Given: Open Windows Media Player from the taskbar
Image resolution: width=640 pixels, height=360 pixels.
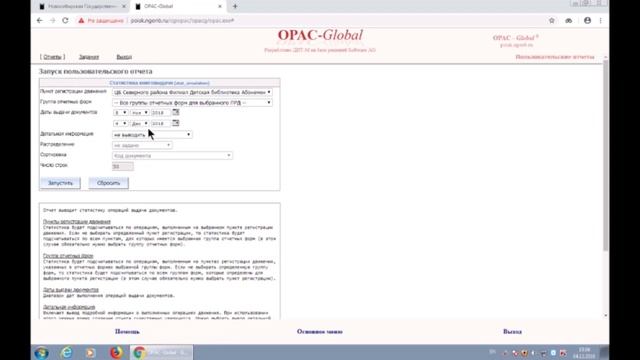Looking at the screenshot, I should tap(91, 352).
